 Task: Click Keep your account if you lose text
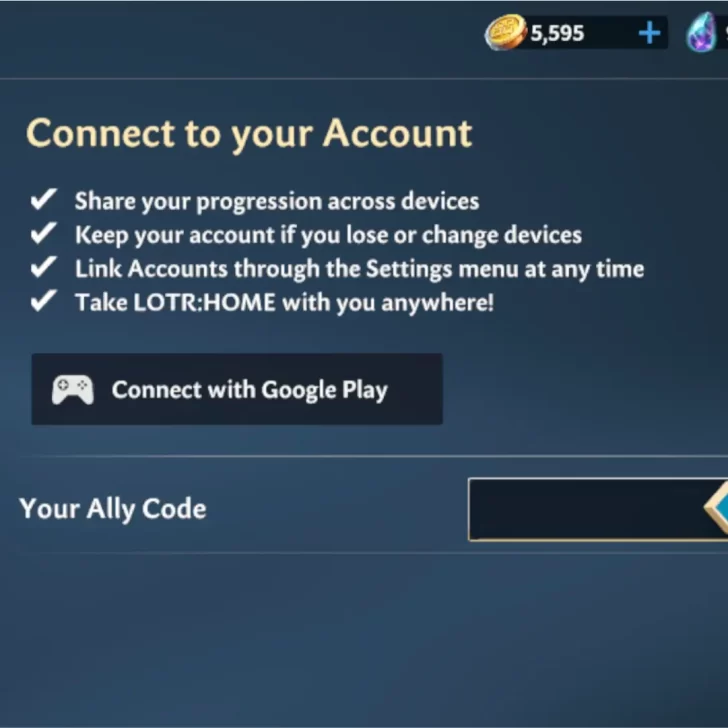[x=328, y=235]
